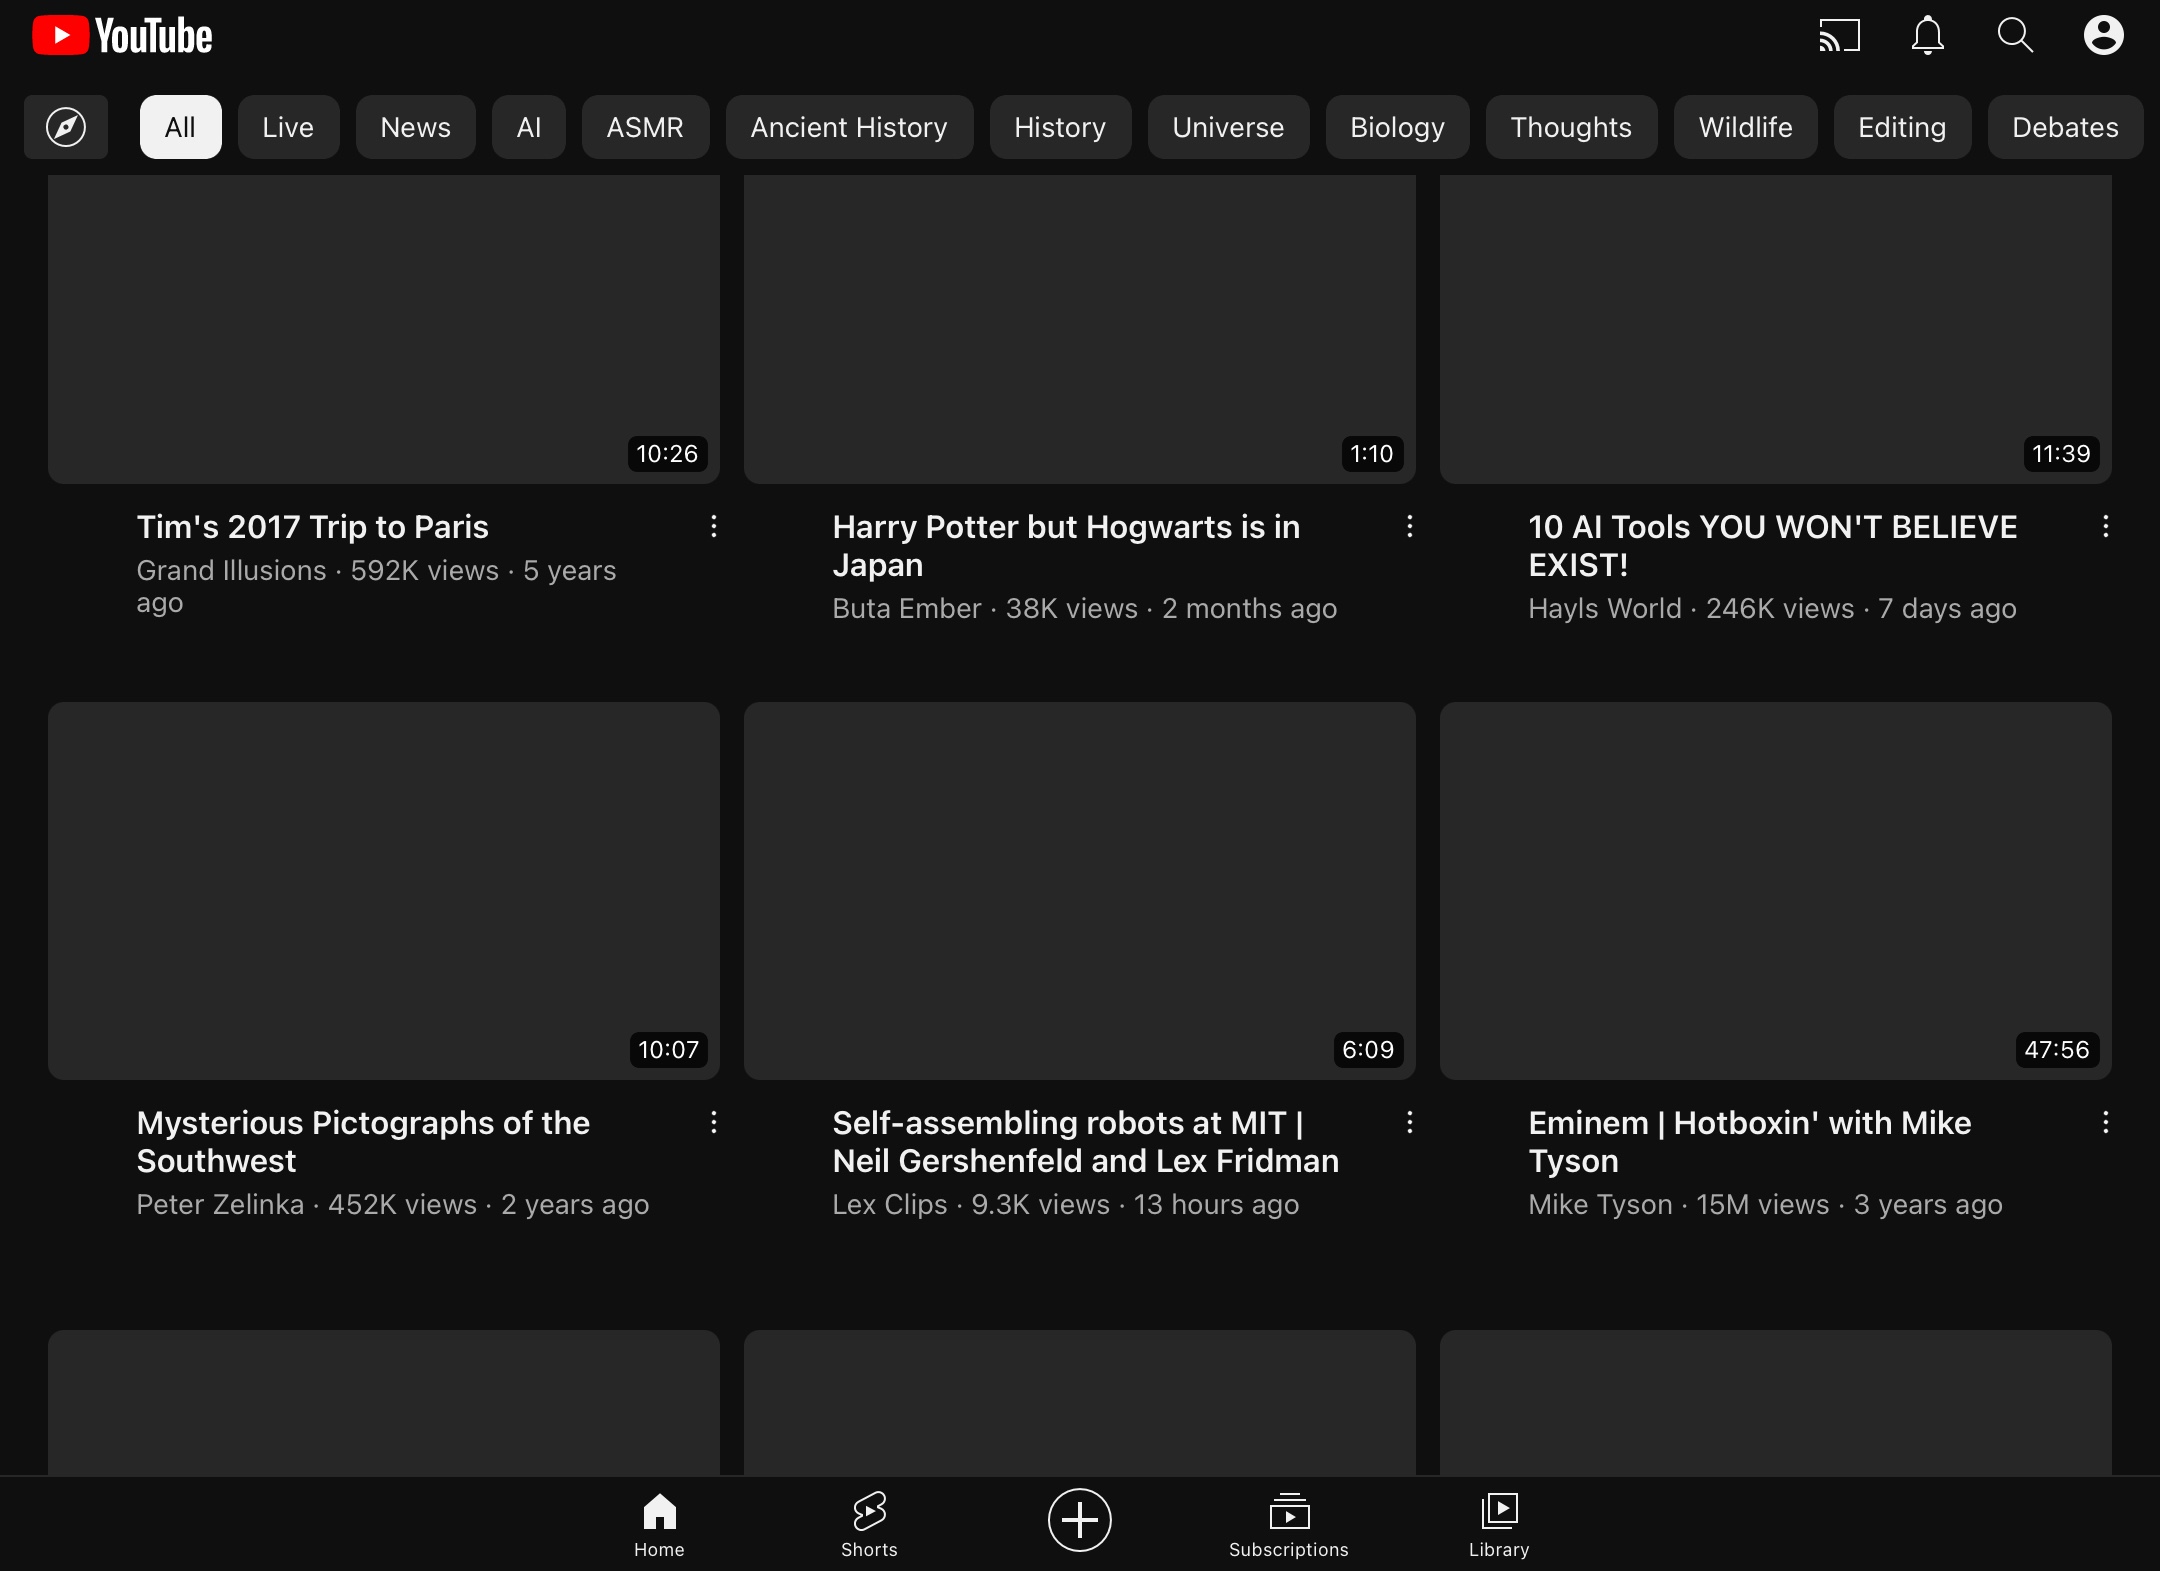Open your account profile avatar

[2104, 34]
